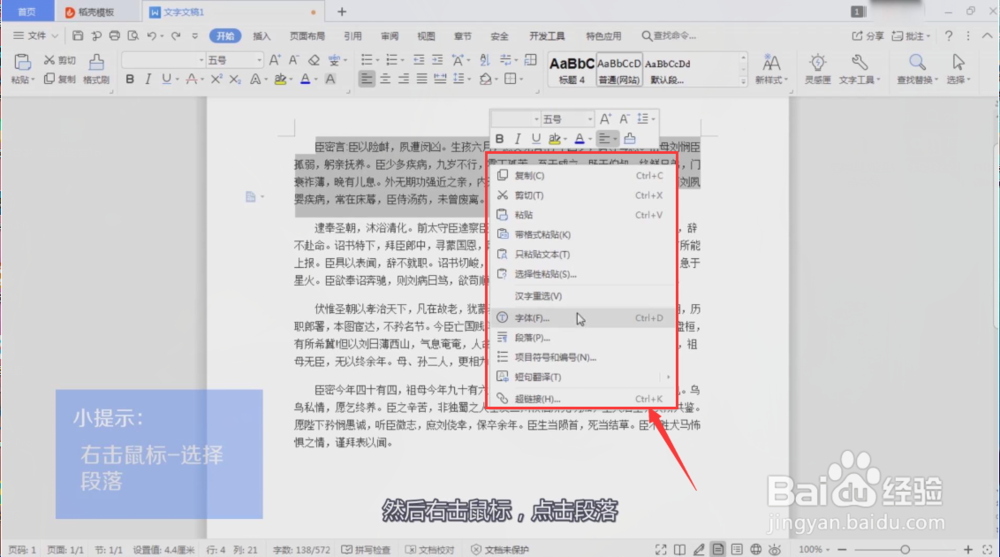The height and width of the screenshot is (557, 1000).
Task: Click the ribbon text highlight color button
Action: pyautogui.click(x=280, y=79)
